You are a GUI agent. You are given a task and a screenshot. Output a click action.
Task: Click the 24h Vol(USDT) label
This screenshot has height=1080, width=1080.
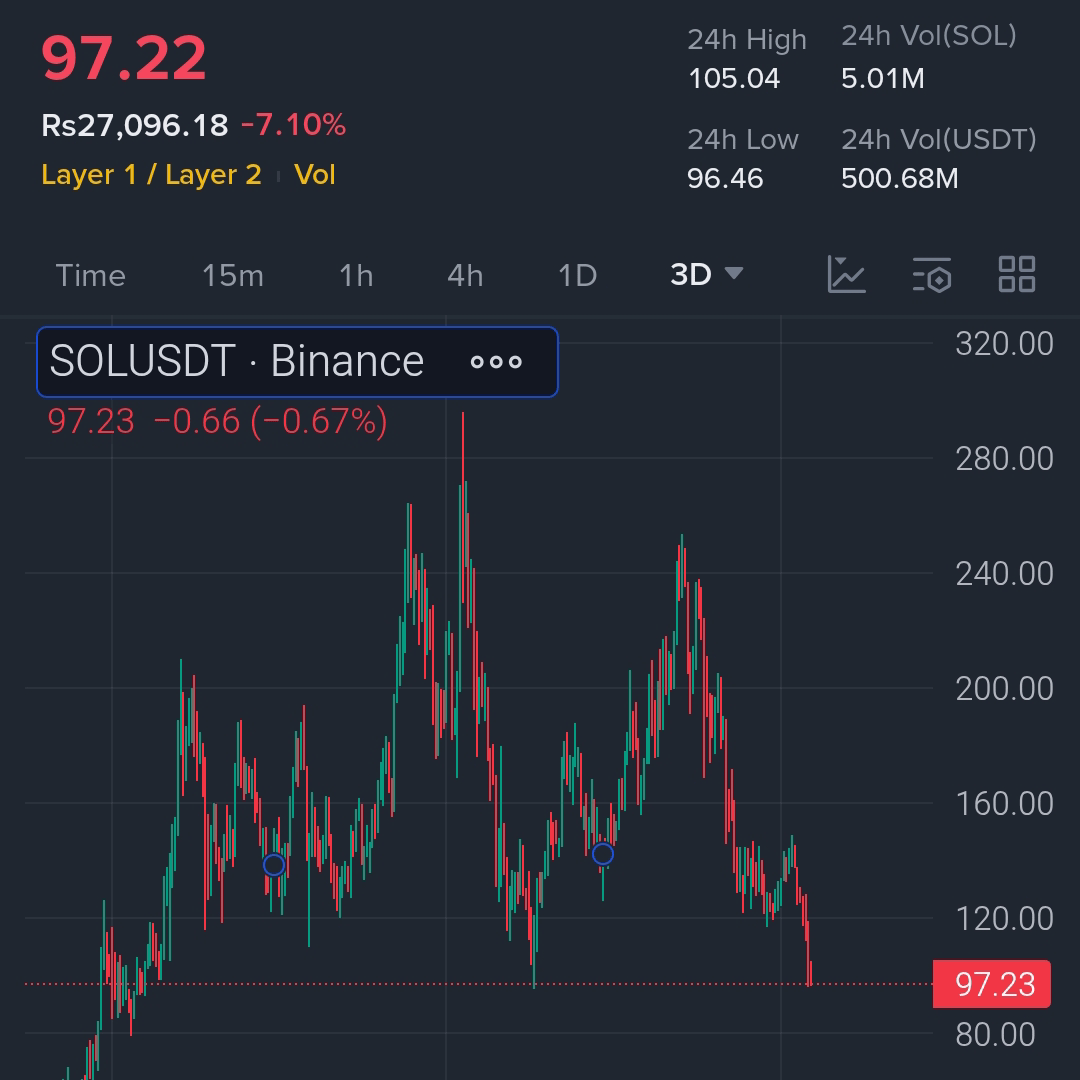[939, 139]
